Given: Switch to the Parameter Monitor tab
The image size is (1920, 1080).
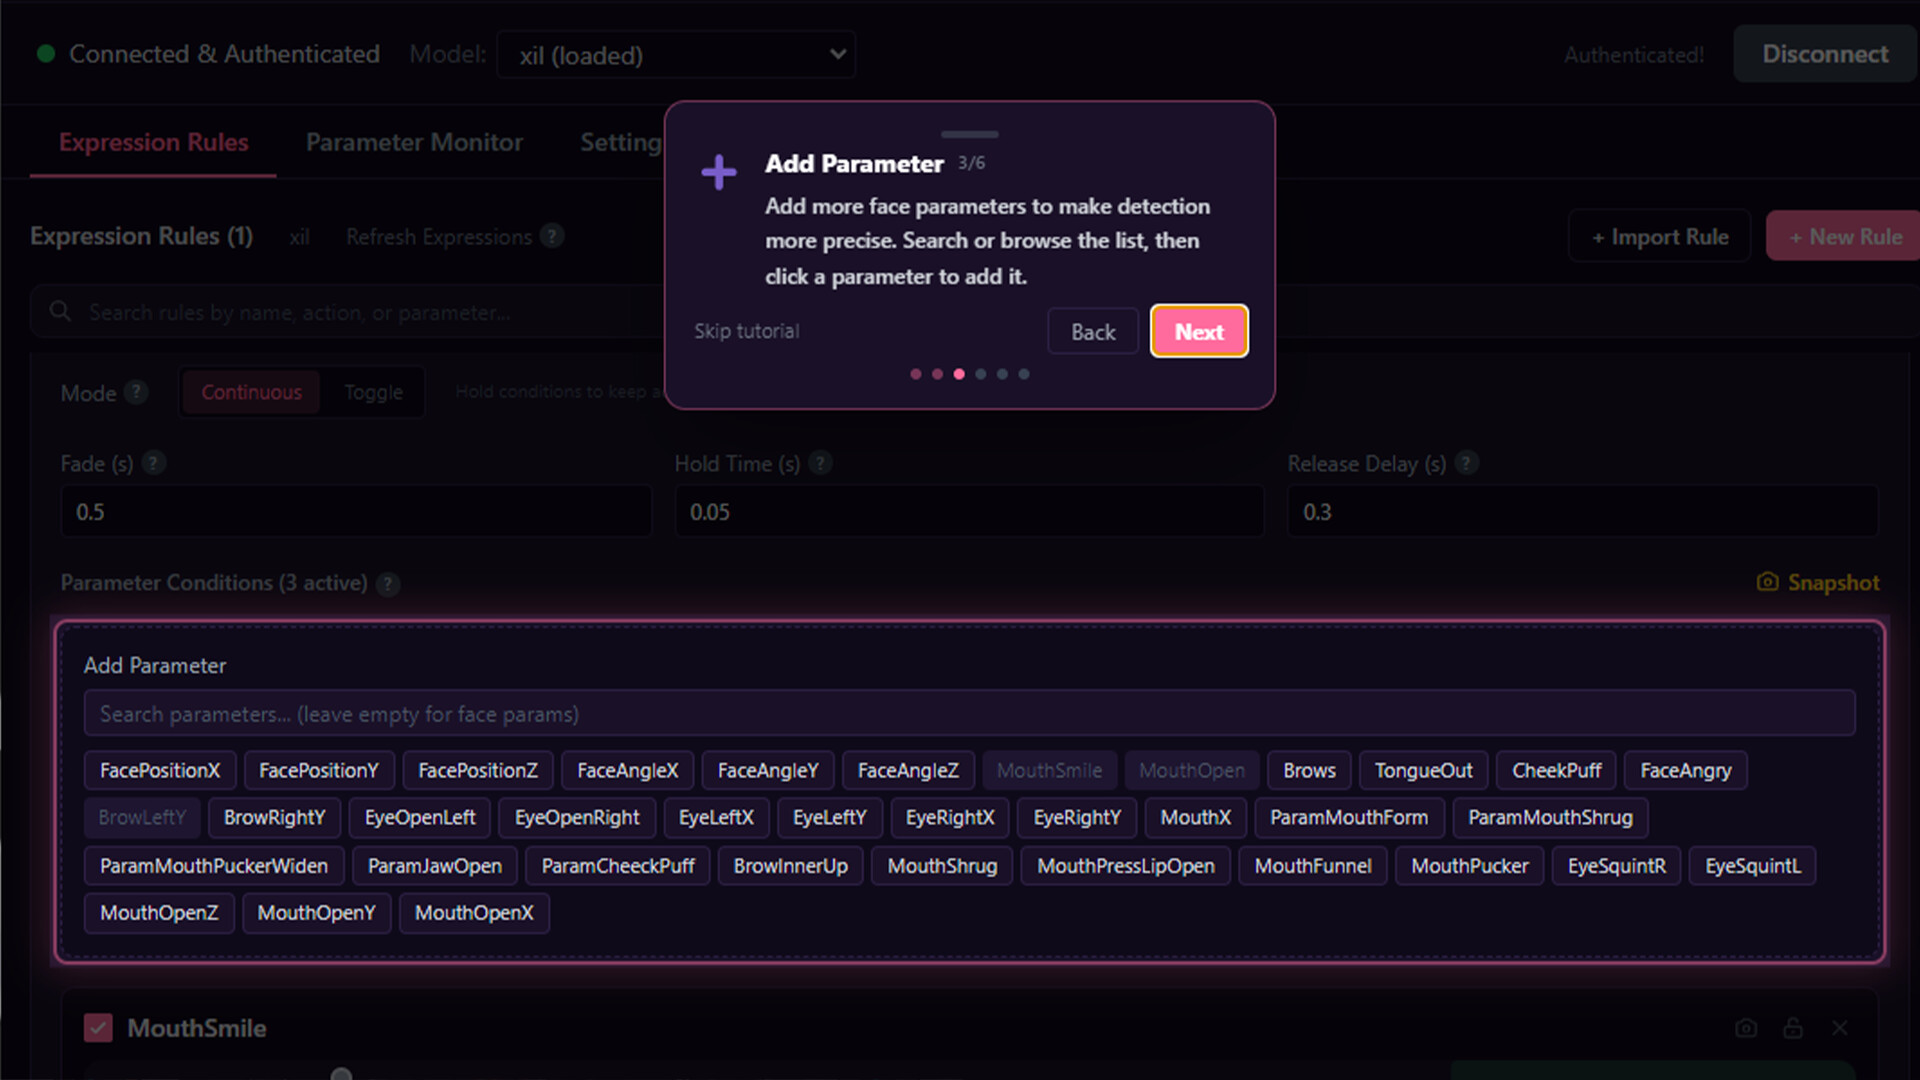Looking at the screenshot, I should point(414,142).
